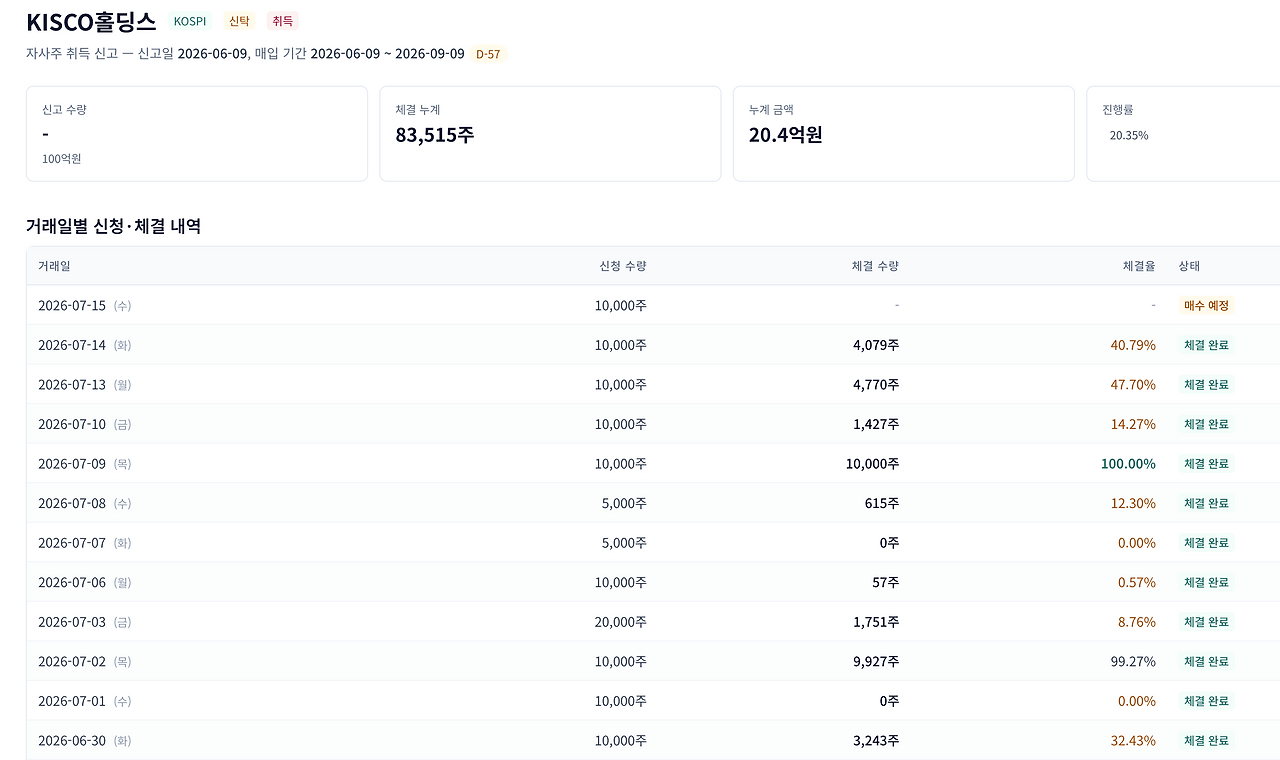Click the 8.76% execution rate
Screen dimensions: 1280x760
coord(1137,622)
